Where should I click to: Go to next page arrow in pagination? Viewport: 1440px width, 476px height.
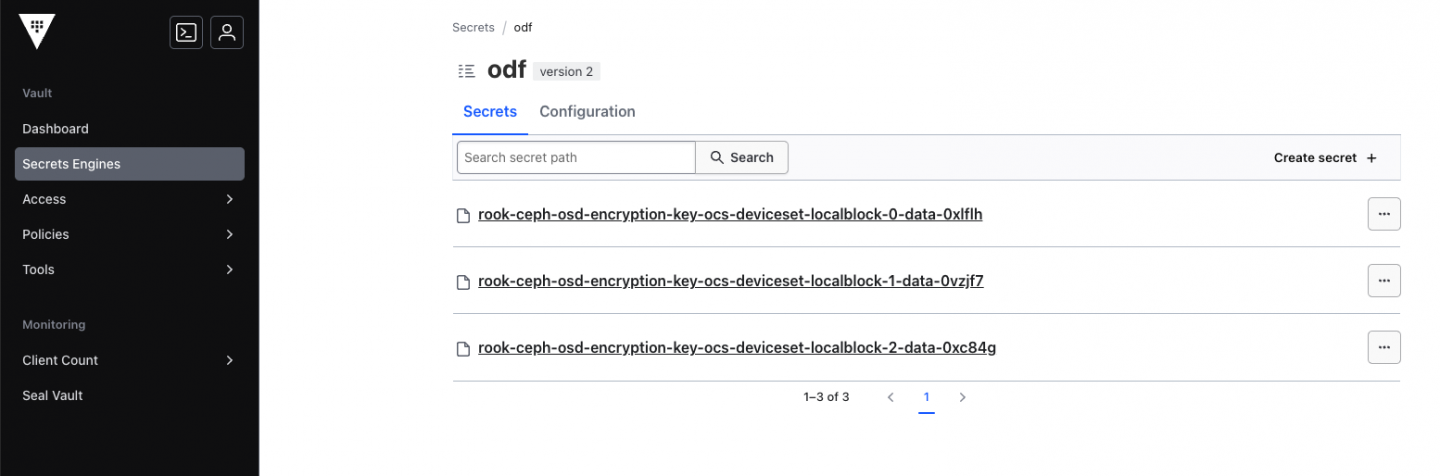click(962, 397)
